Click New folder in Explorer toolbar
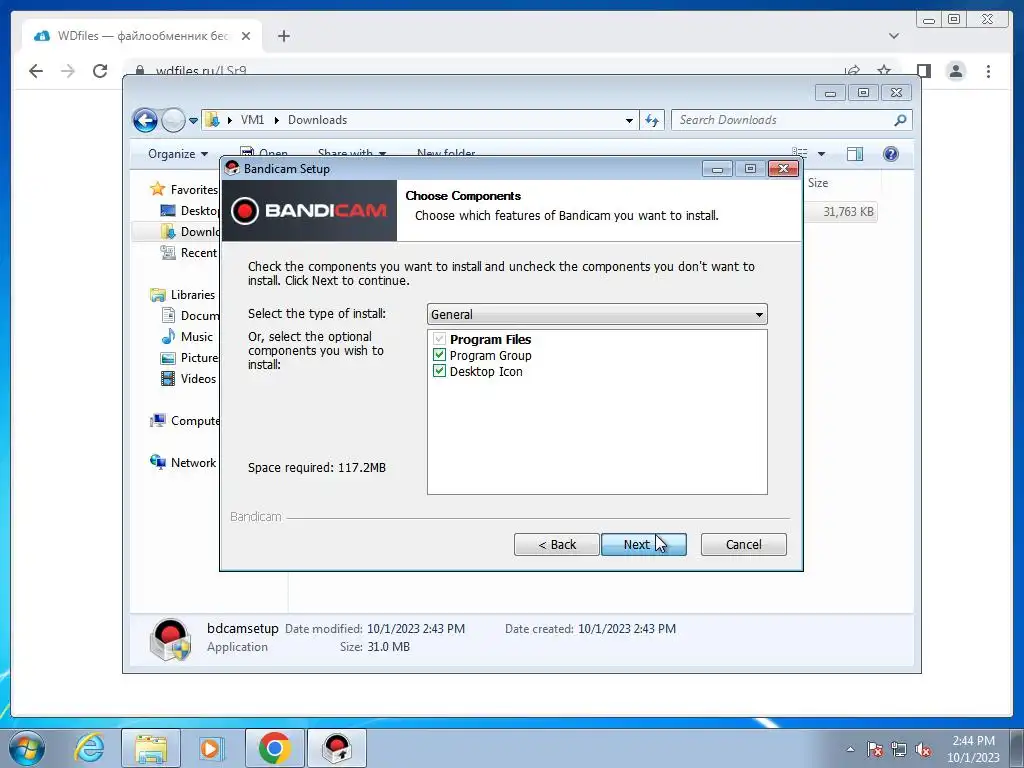Image resolution: width=1024 pixels, height=768 pixels. click(x=446, y=153)
